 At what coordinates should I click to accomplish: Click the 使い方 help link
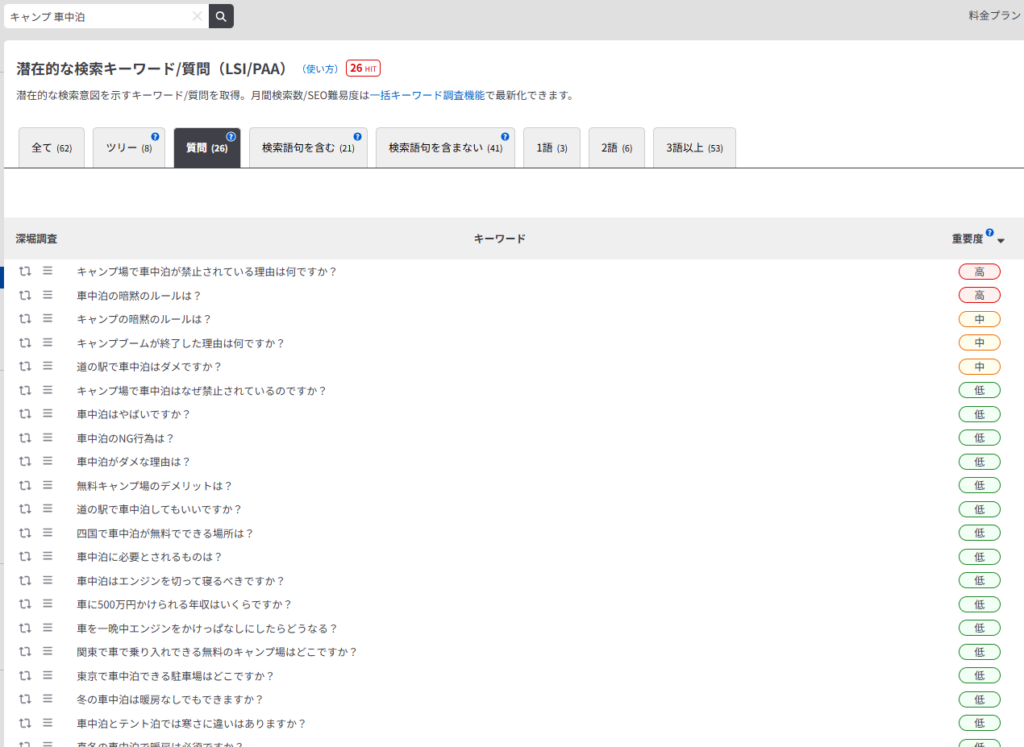coord(320,69)
